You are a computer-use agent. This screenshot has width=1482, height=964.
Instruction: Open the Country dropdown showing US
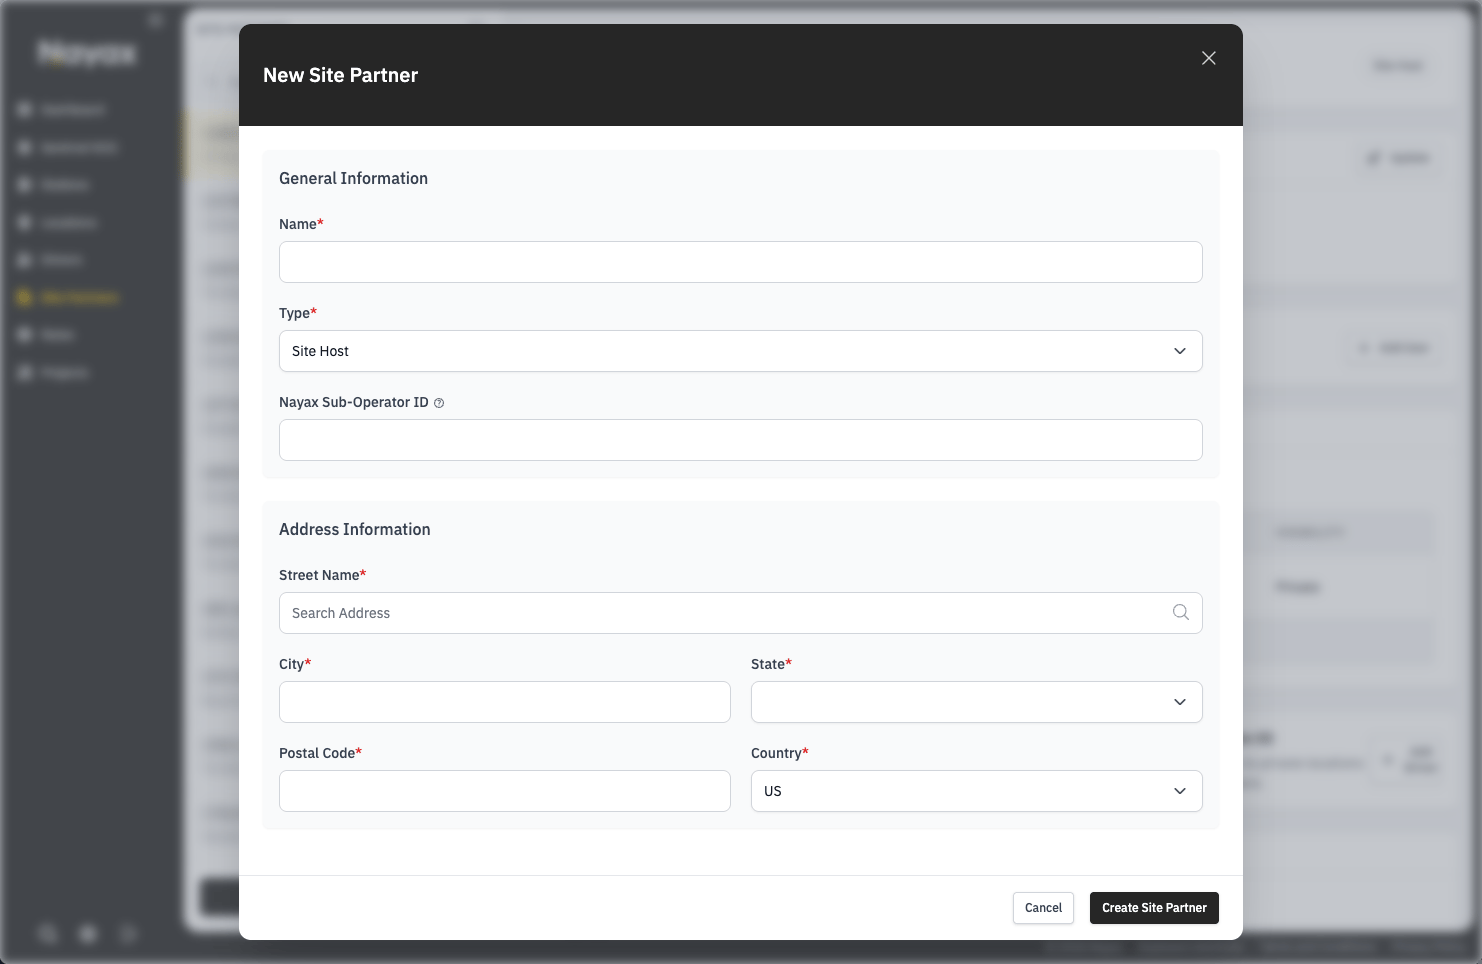tap(976, 791)
